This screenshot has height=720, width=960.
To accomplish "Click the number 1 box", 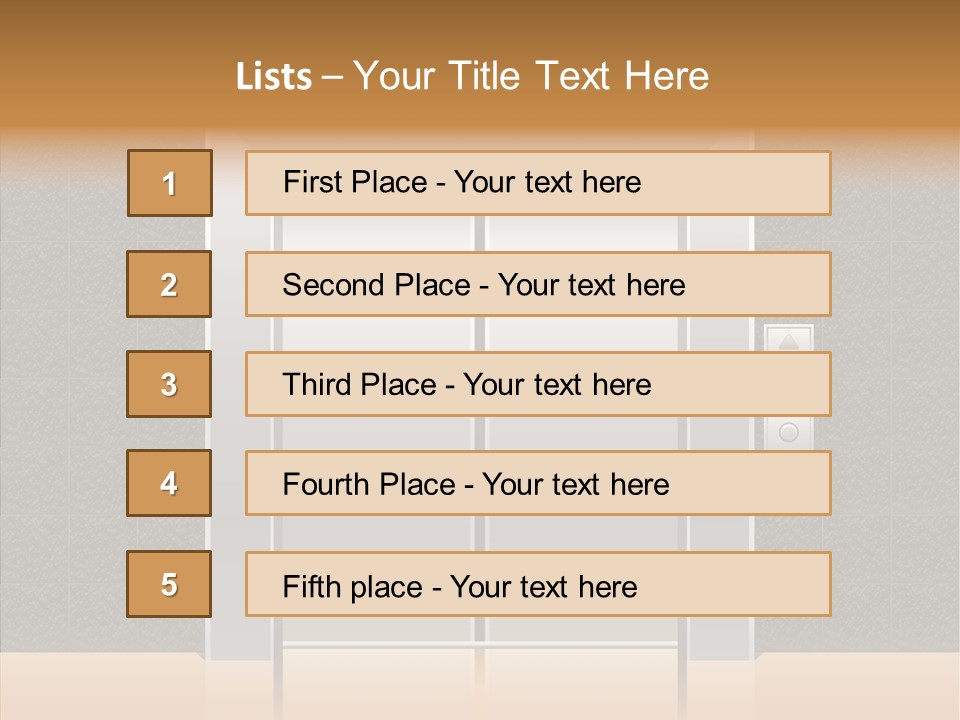I will (x=170, y=183).
